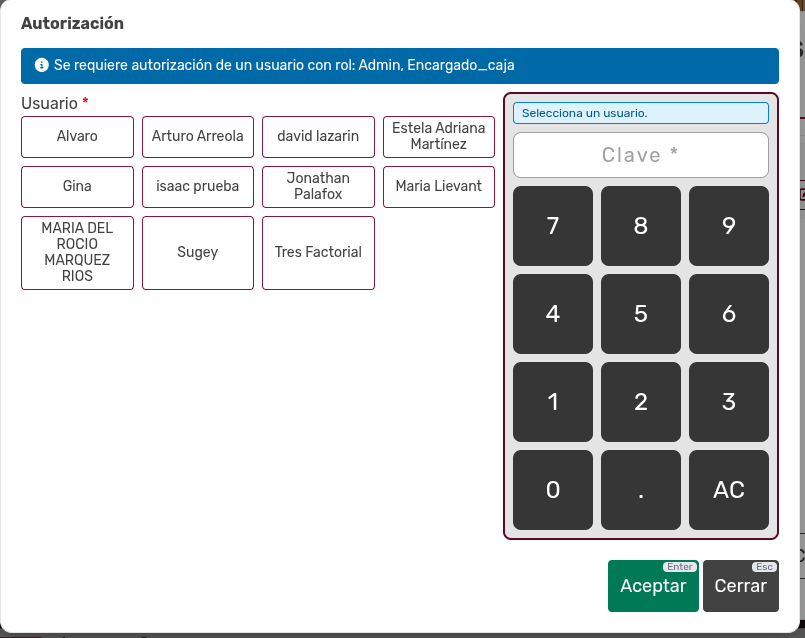805x638 pixels.
Task: Choose user Gina
Action: [78, 186]
